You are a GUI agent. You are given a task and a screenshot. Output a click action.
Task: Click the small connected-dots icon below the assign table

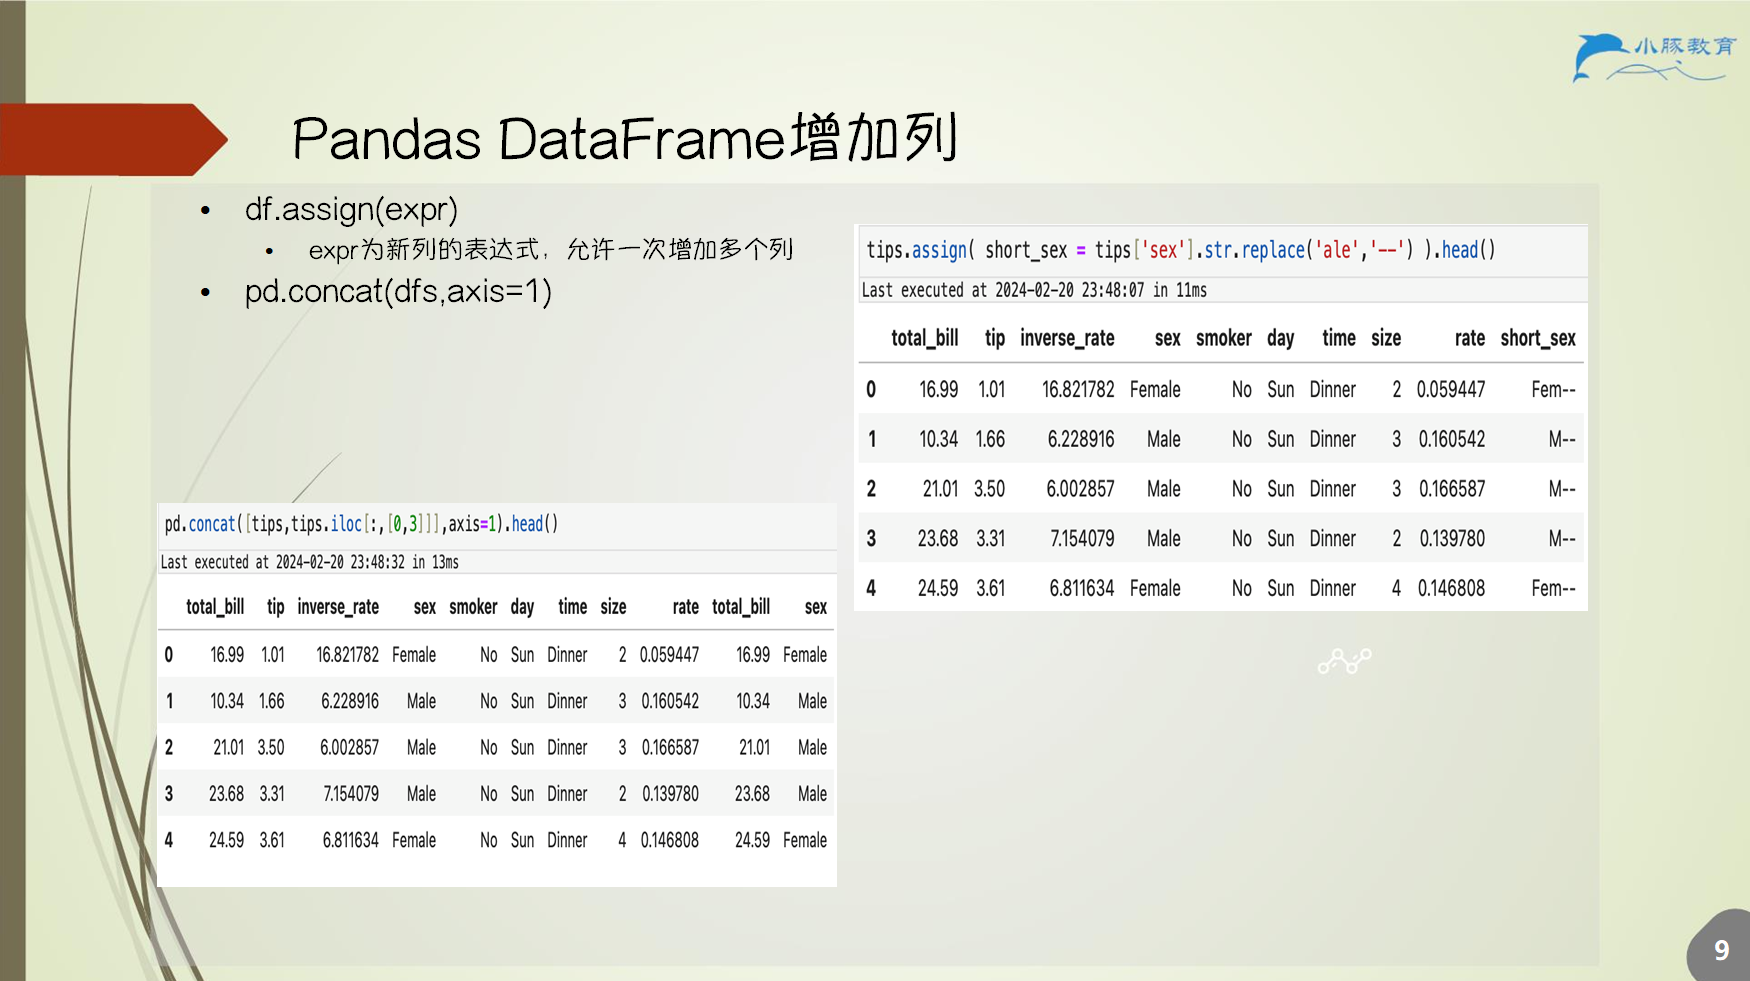[1345, 660]
